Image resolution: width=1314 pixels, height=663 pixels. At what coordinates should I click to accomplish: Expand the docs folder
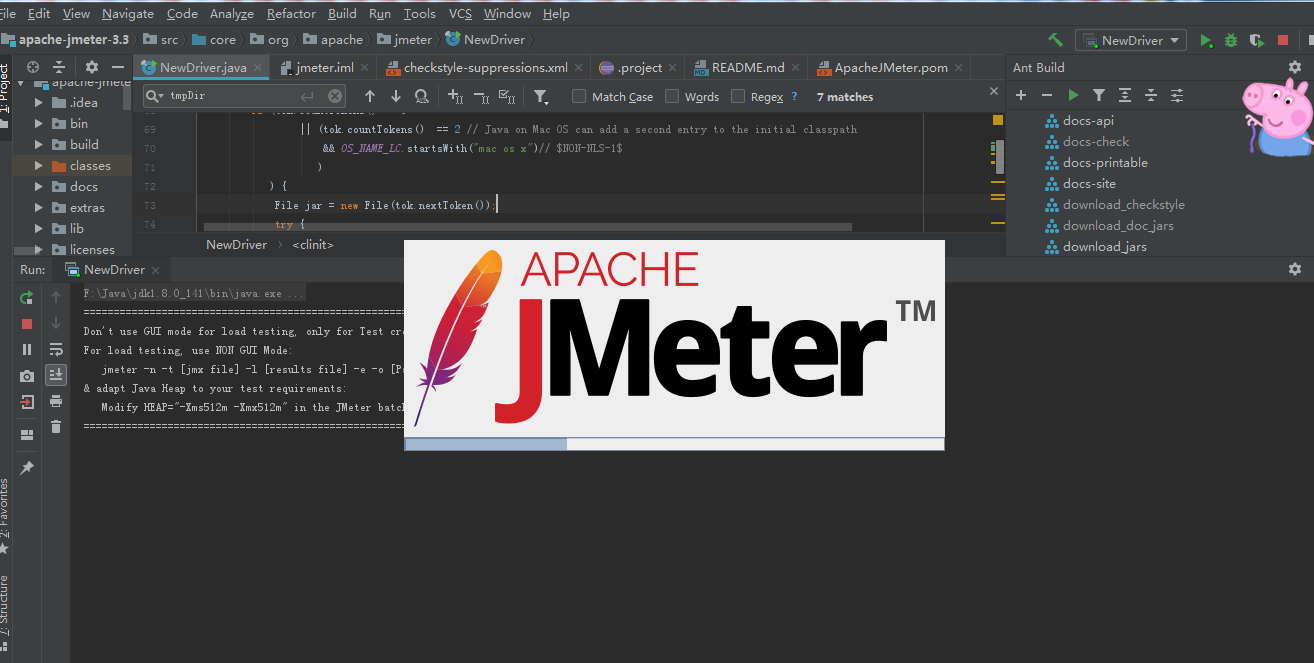tap(39, 186)
